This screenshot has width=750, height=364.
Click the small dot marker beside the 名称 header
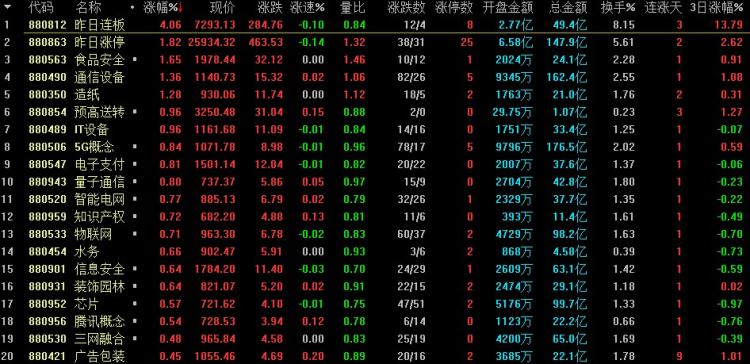(132, 8)
